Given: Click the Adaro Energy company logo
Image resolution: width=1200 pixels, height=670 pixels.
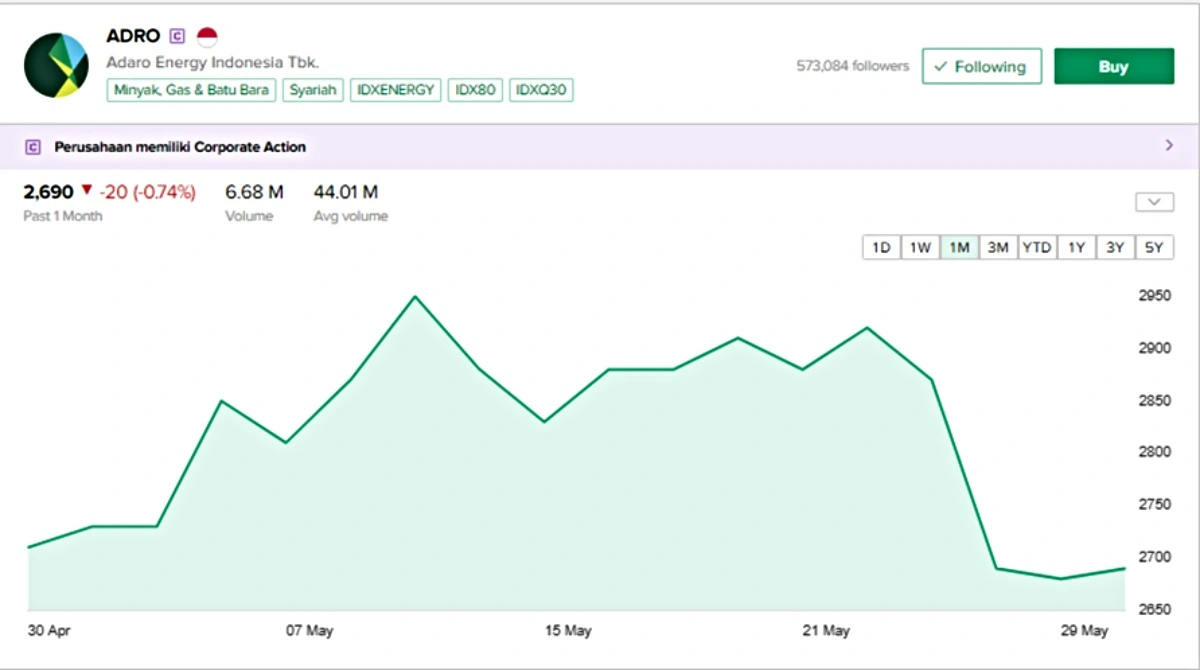Looking at the screenshot, I should coord(57,65).
